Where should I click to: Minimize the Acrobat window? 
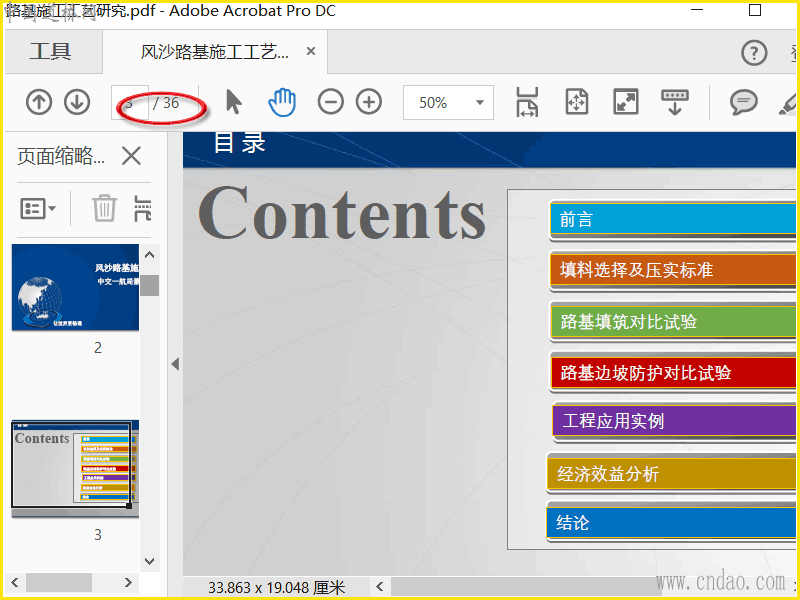pos(696,10)
